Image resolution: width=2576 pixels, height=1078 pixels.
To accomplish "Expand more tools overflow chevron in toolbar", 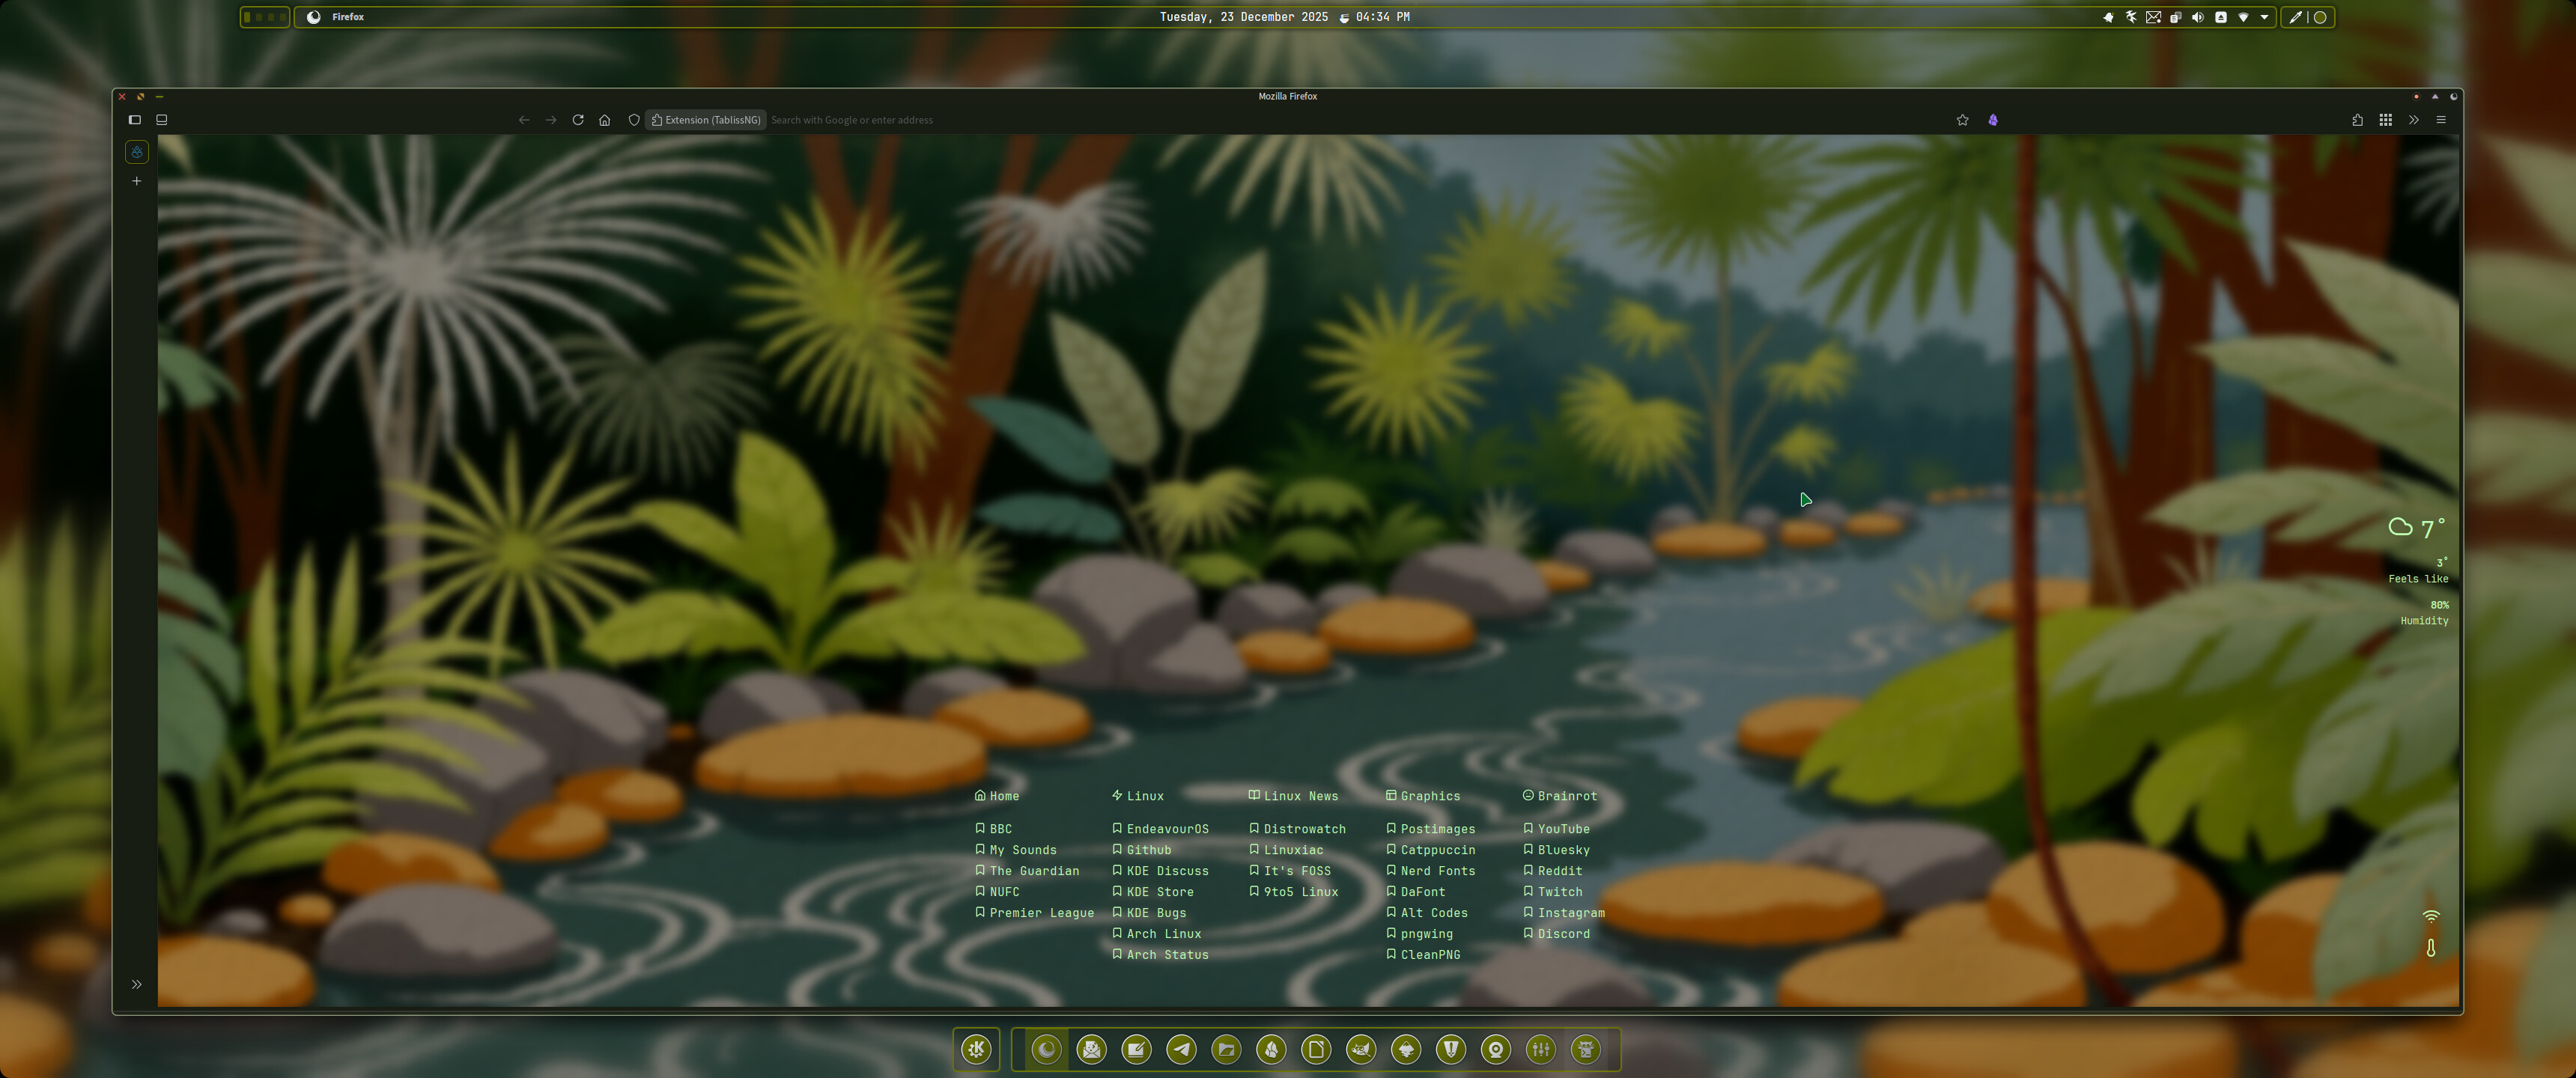I will point(2414,120).
